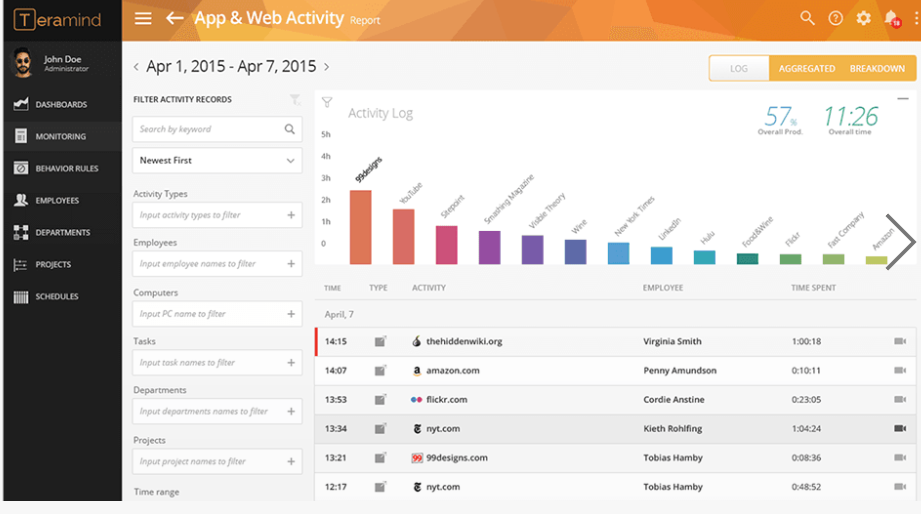921x514 pixels.
Task: Open employee Cordie Anstine
Action: tap(674, 399)
